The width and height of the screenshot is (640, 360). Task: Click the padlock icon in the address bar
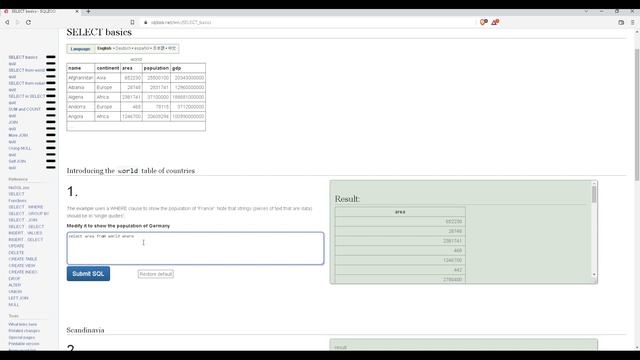pos(146,22)
